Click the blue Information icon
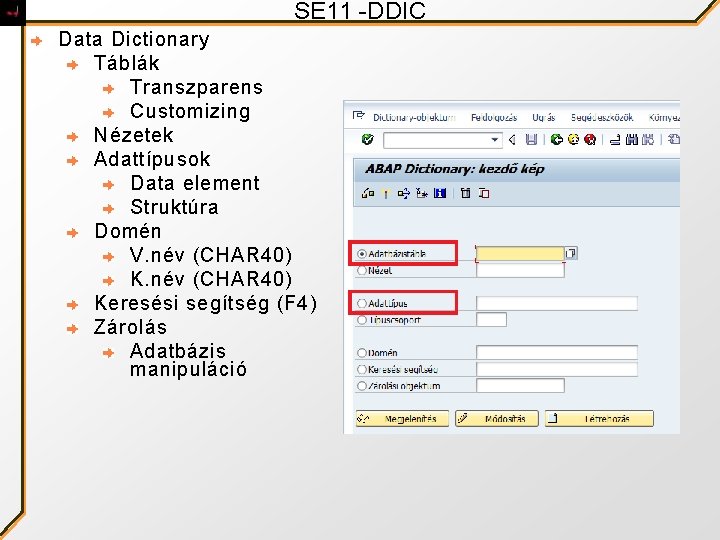Viewport: 720px width, 540px height. pos(439,193)
